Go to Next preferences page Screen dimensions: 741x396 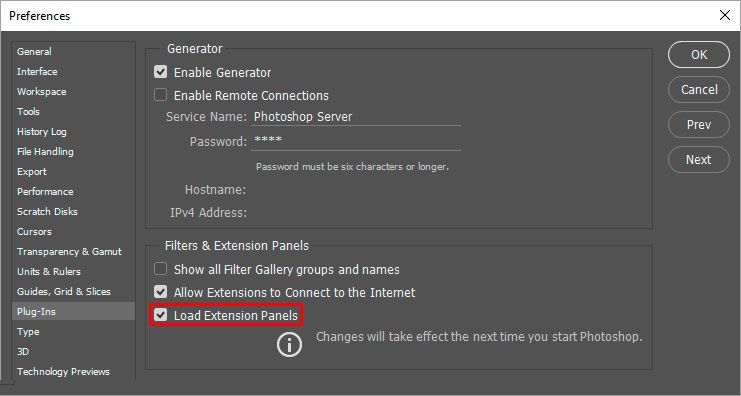pyautogui.click(x=698, y=160)
